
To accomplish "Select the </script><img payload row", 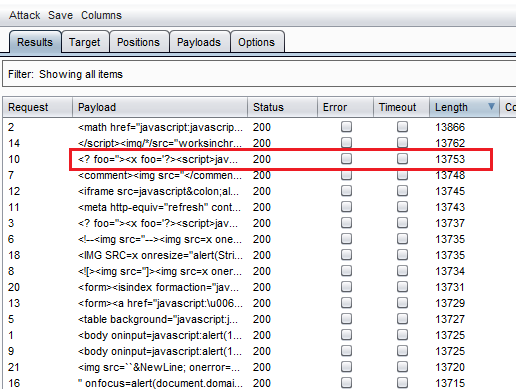I will 160,143.
